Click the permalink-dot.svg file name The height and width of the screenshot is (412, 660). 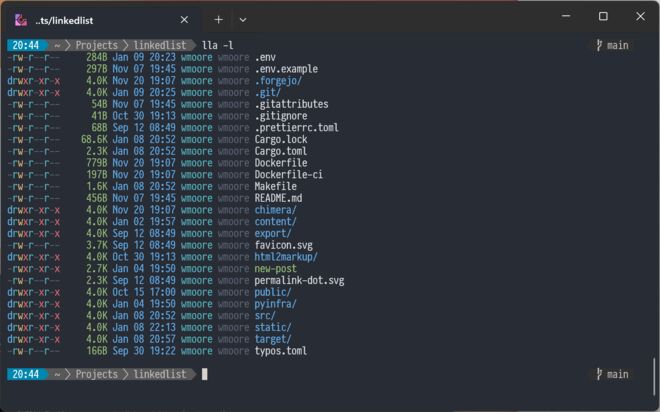[299, 280]
